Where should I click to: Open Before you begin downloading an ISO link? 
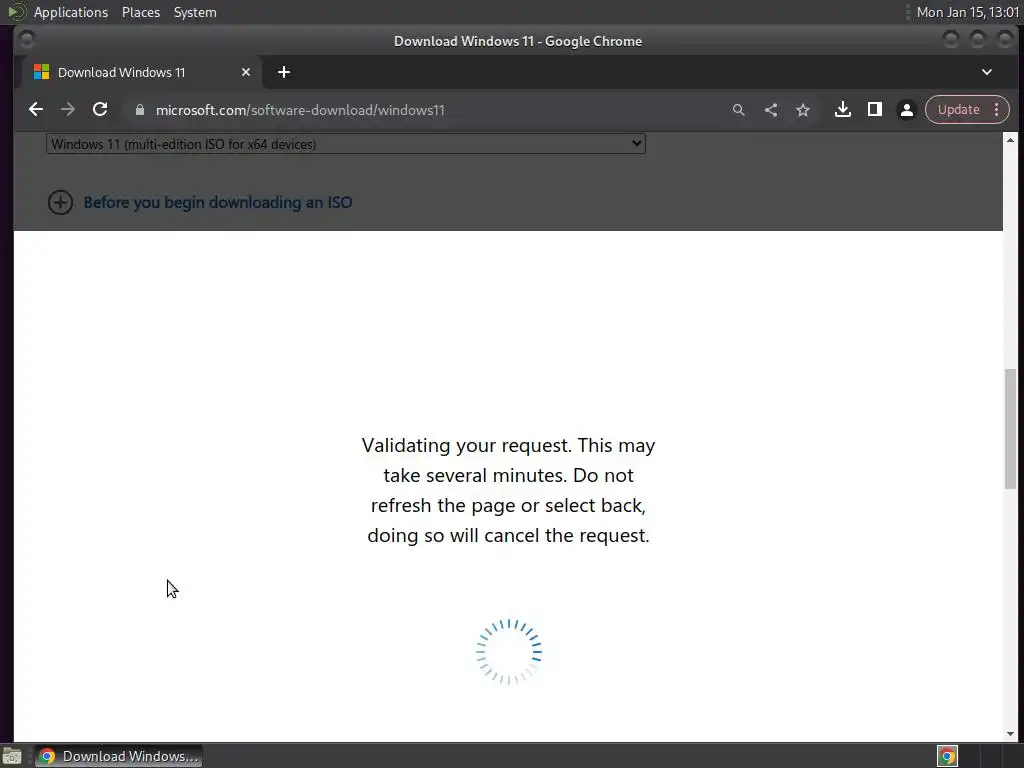click(x=217, y=202)
